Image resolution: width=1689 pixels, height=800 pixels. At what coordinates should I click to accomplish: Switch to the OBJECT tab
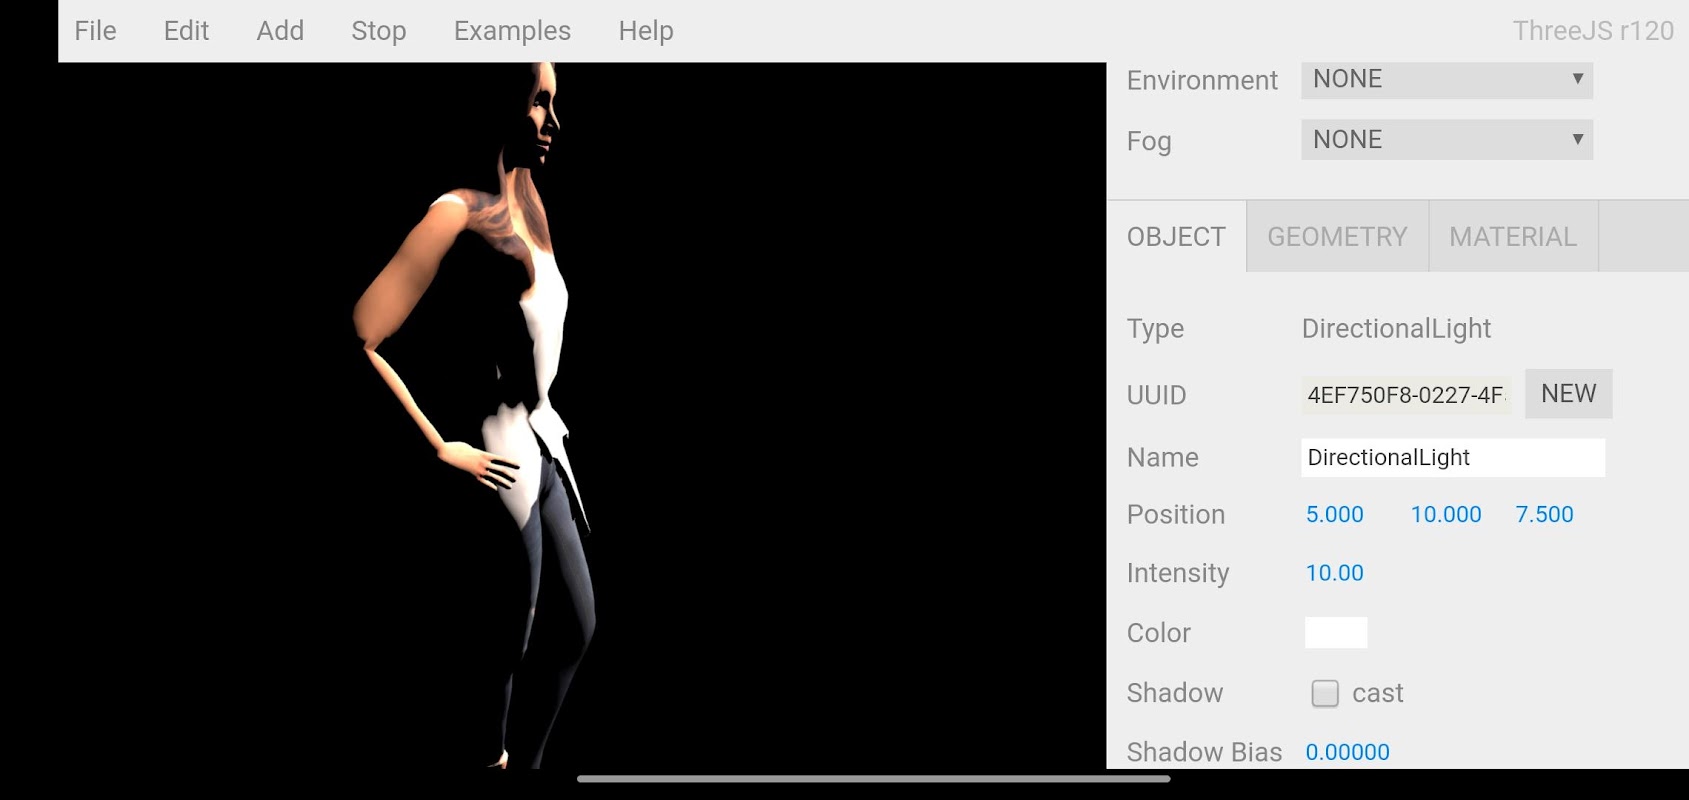click(x=1176, y=237)
